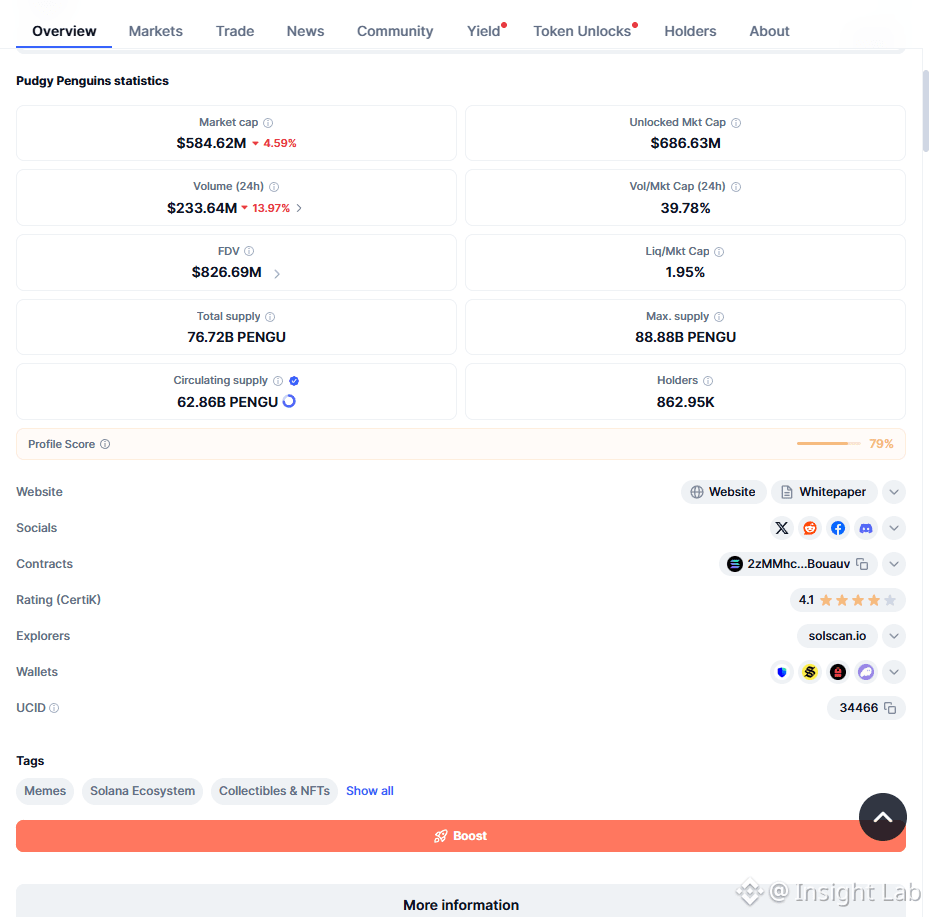This screenshot has height=917, width=929.
Task: Expand the Explorers dropdown chevron
Action: tap(894, 636)
